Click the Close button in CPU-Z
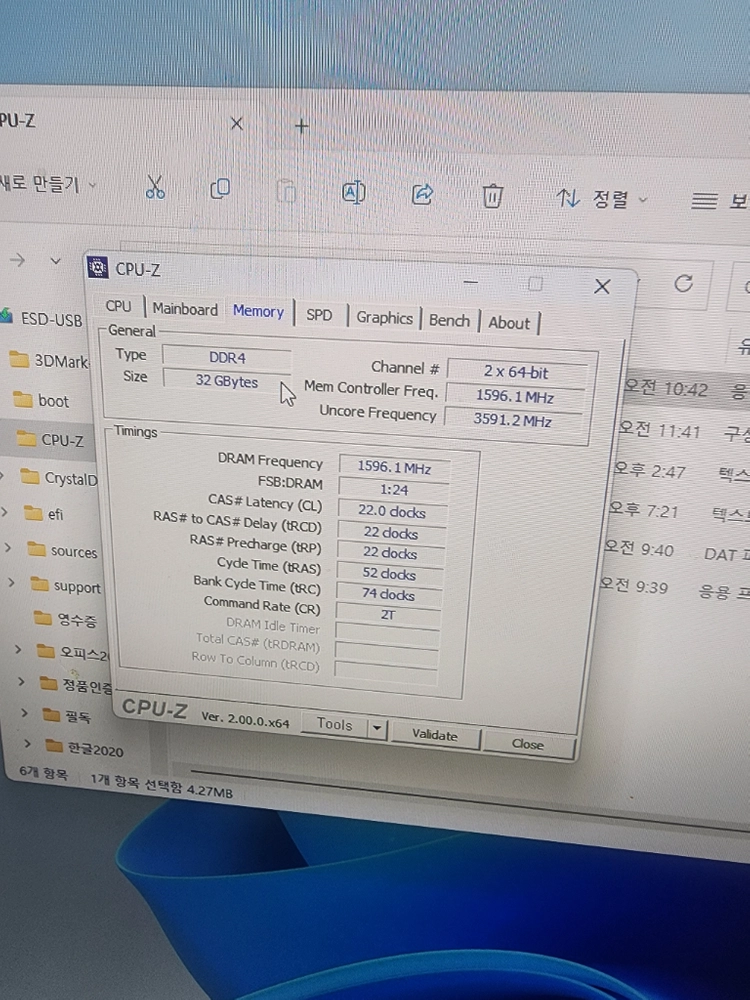This screenshot has width=750, height=1000. pyautogui.click(x=527, y=744)
